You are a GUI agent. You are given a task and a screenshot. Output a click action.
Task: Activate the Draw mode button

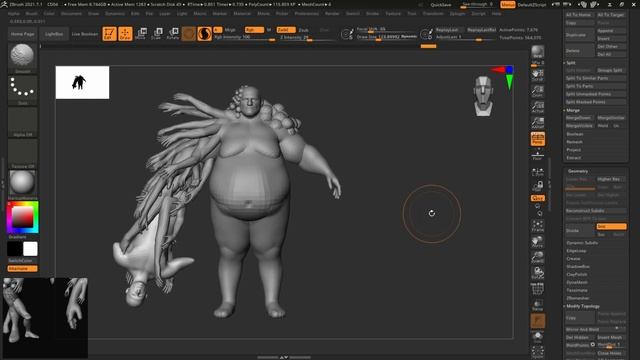click(x=125, y=33)
